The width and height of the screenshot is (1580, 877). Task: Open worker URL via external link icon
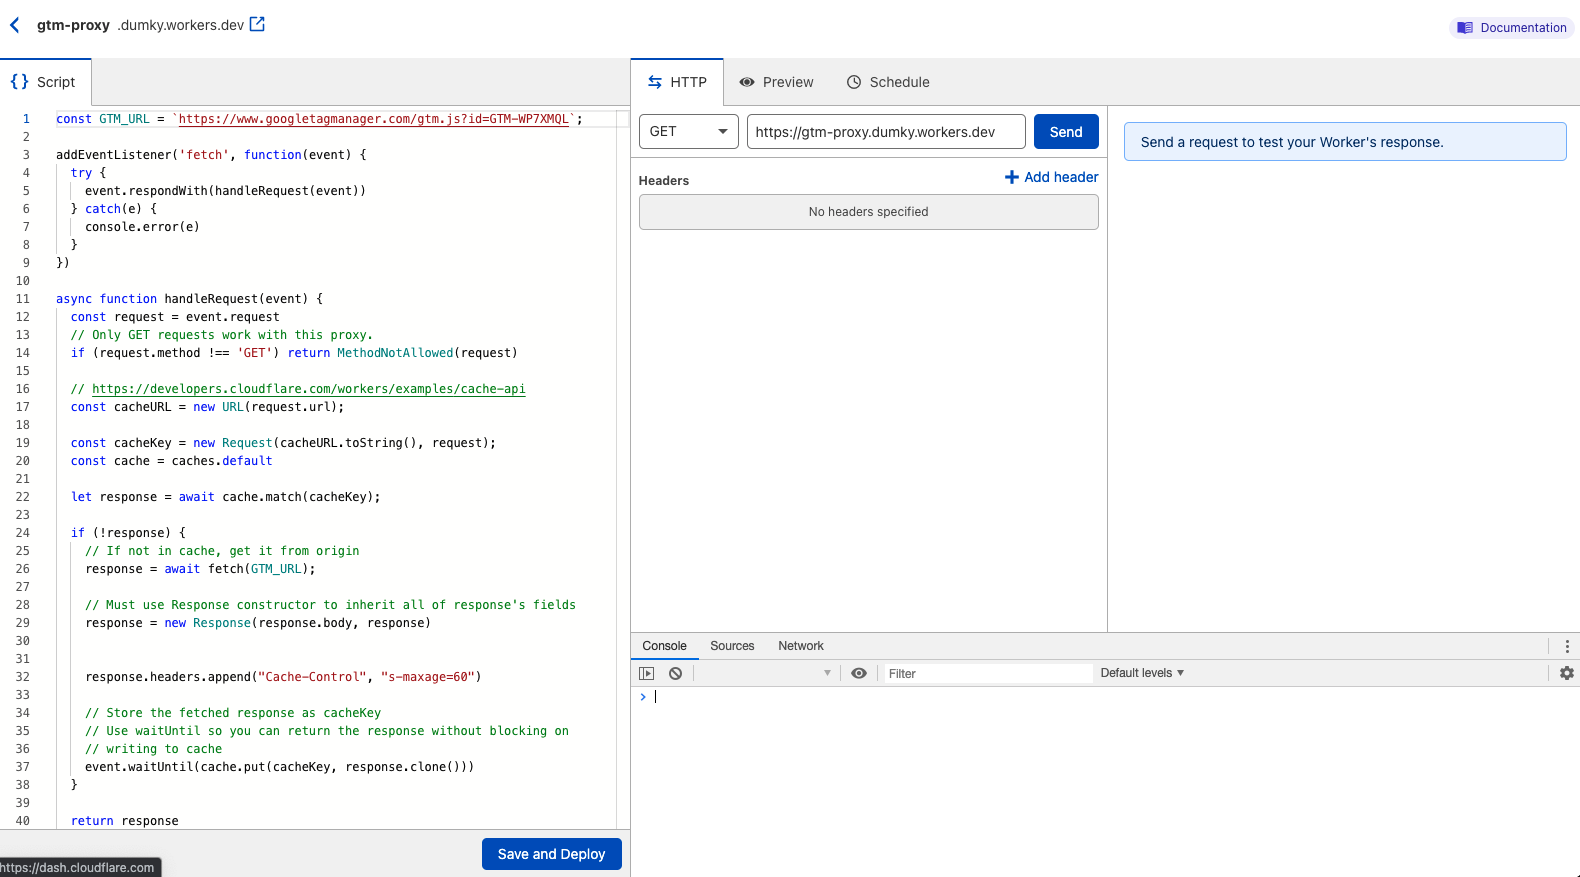257,24
